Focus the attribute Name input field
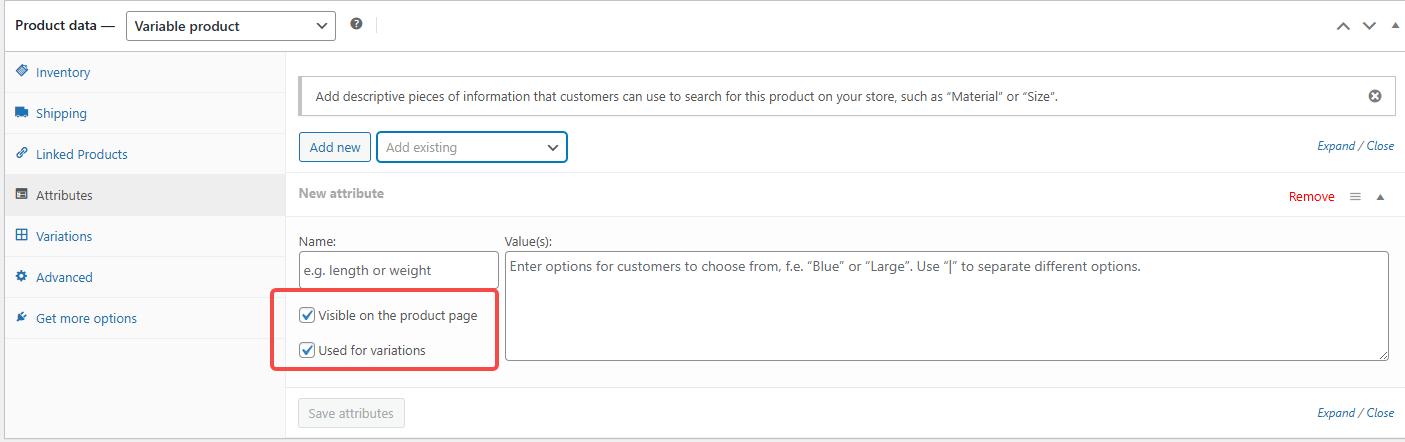 398,270
